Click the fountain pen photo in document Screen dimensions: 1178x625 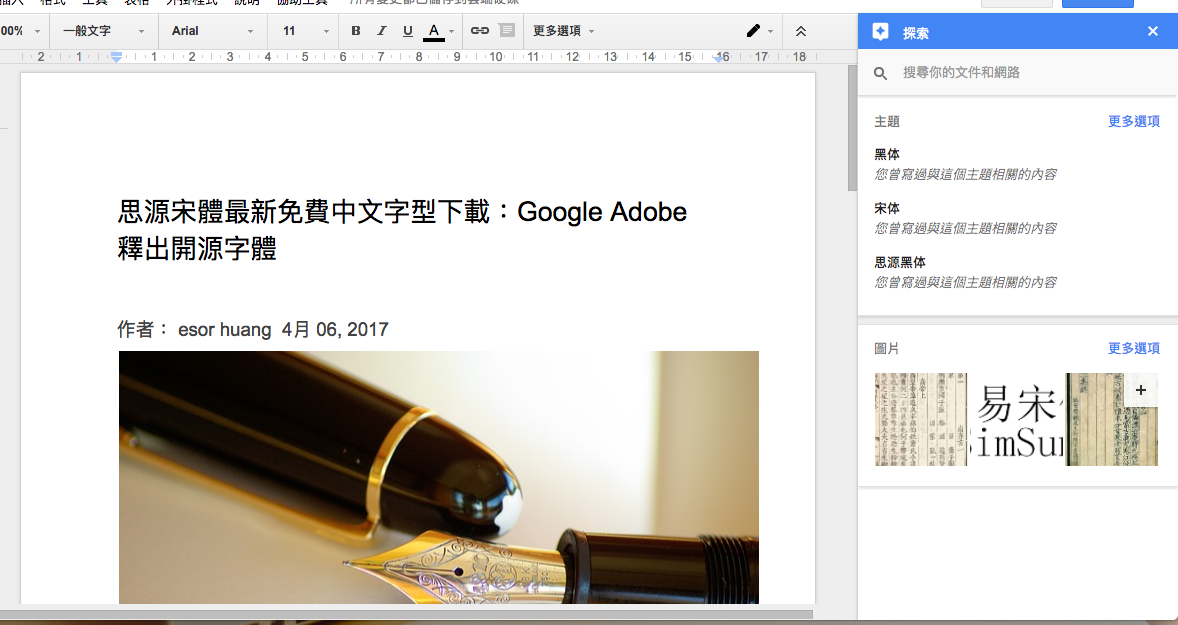[x=439, y=477]
